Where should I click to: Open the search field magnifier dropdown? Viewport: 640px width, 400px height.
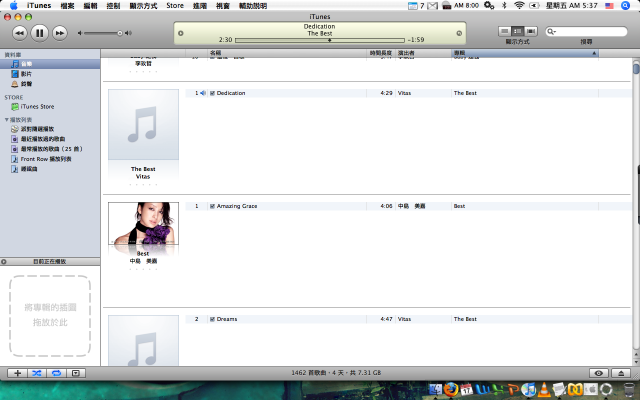pos(551,31)
